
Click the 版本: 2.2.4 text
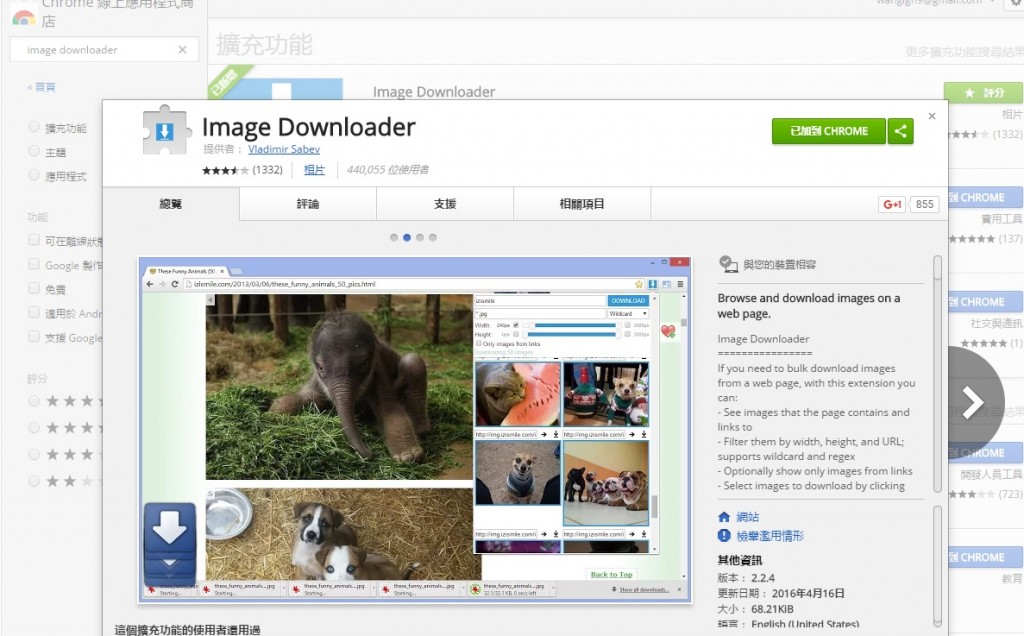pyautogui.click(x=746, y=578)
